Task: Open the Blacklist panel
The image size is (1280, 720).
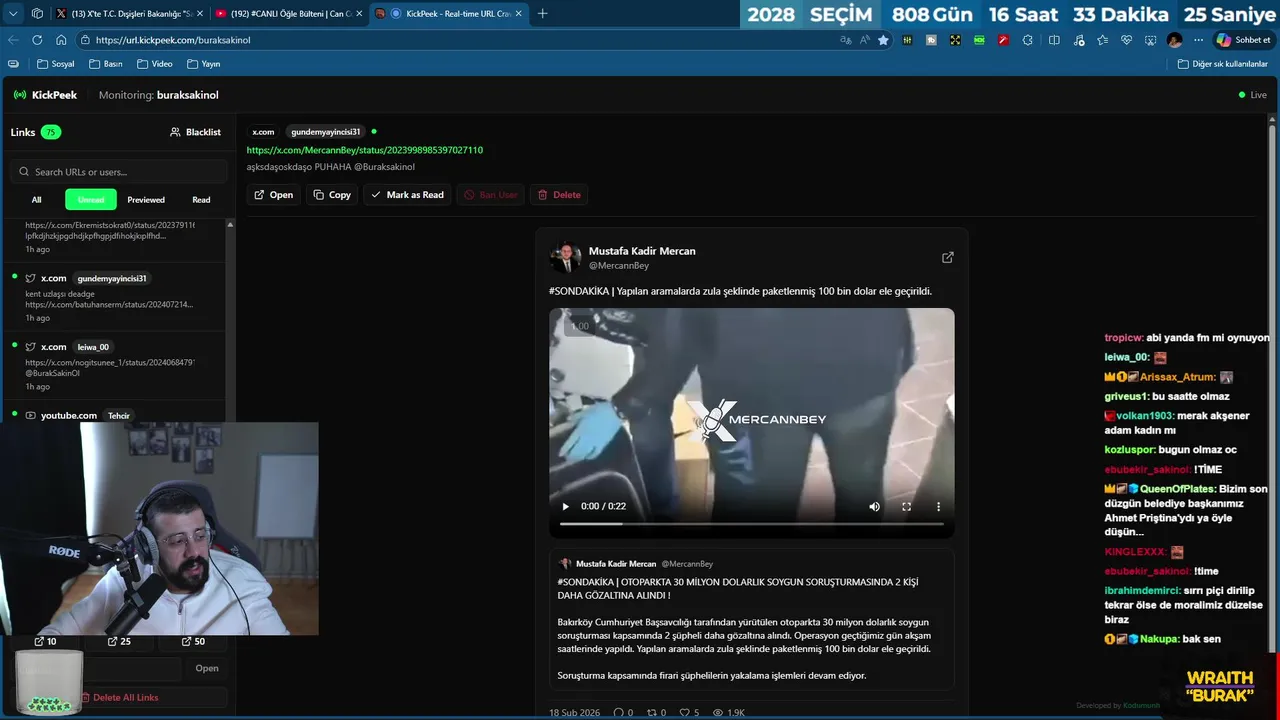Action: click(x=195, y=132)
